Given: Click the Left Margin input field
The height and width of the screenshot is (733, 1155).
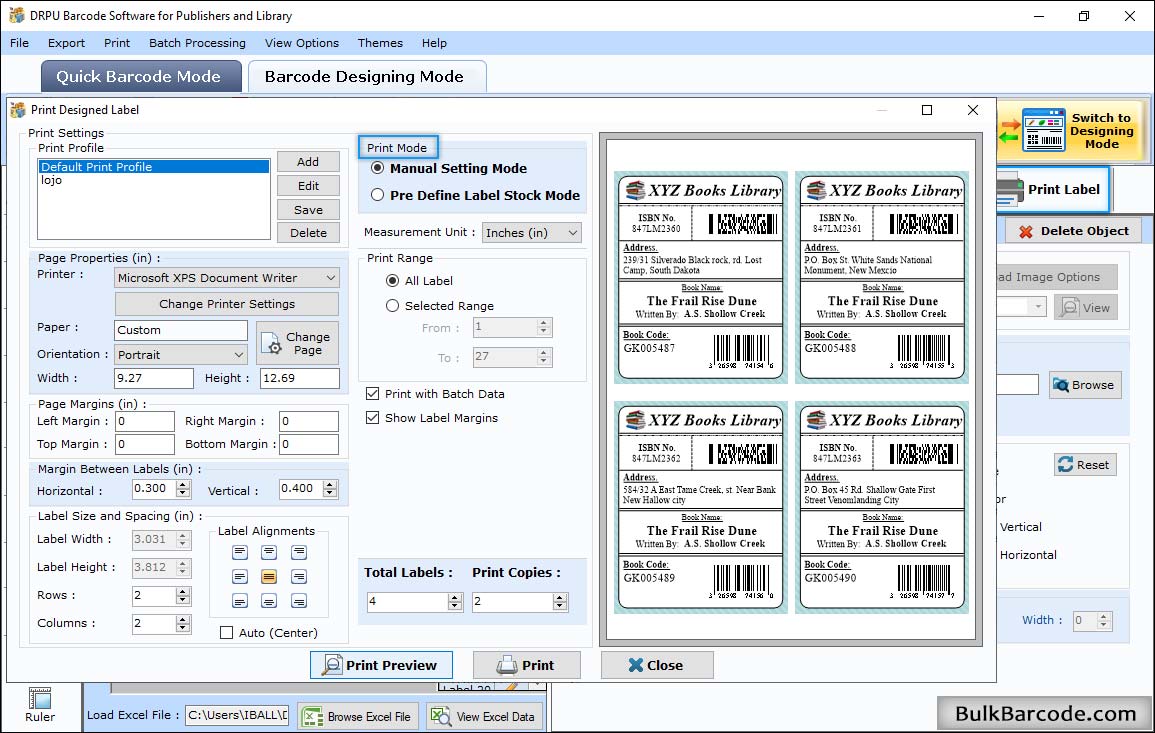Looking at the screenshot, I should [145, 421].
